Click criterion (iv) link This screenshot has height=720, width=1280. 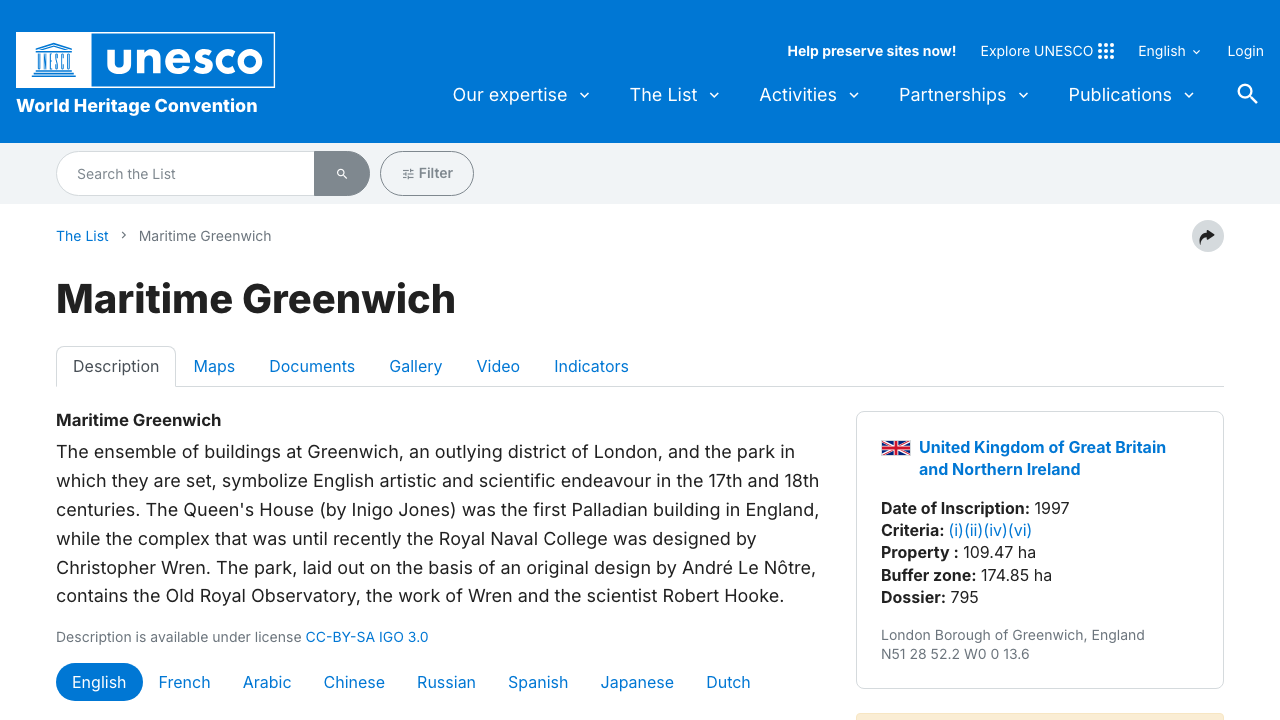996,530
